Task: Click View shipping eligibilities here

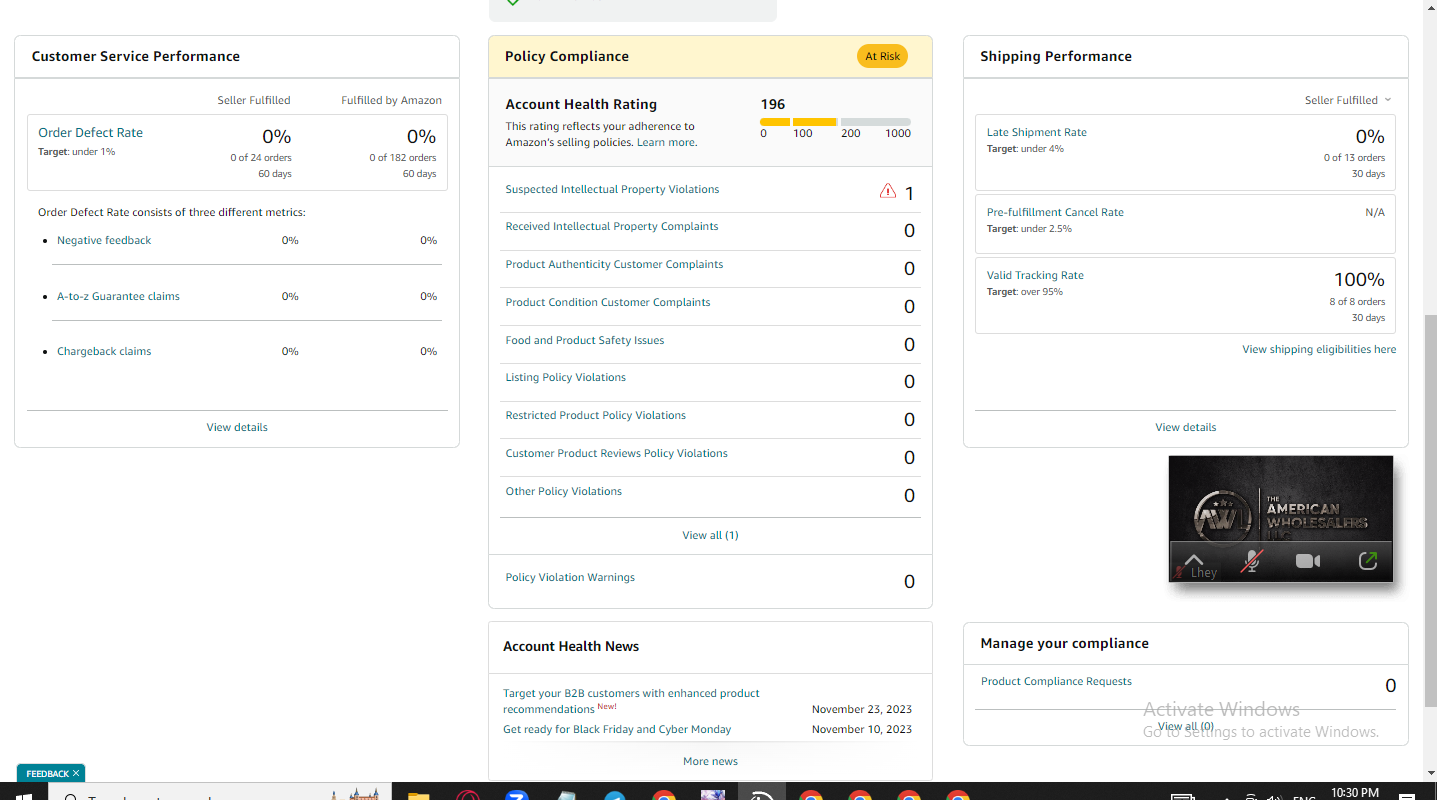Action: 1319,349
